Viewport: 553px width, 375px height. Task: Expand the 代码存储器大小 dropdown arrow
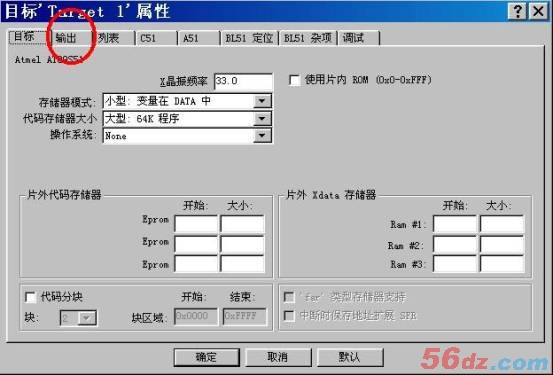(x=262, y=119)
